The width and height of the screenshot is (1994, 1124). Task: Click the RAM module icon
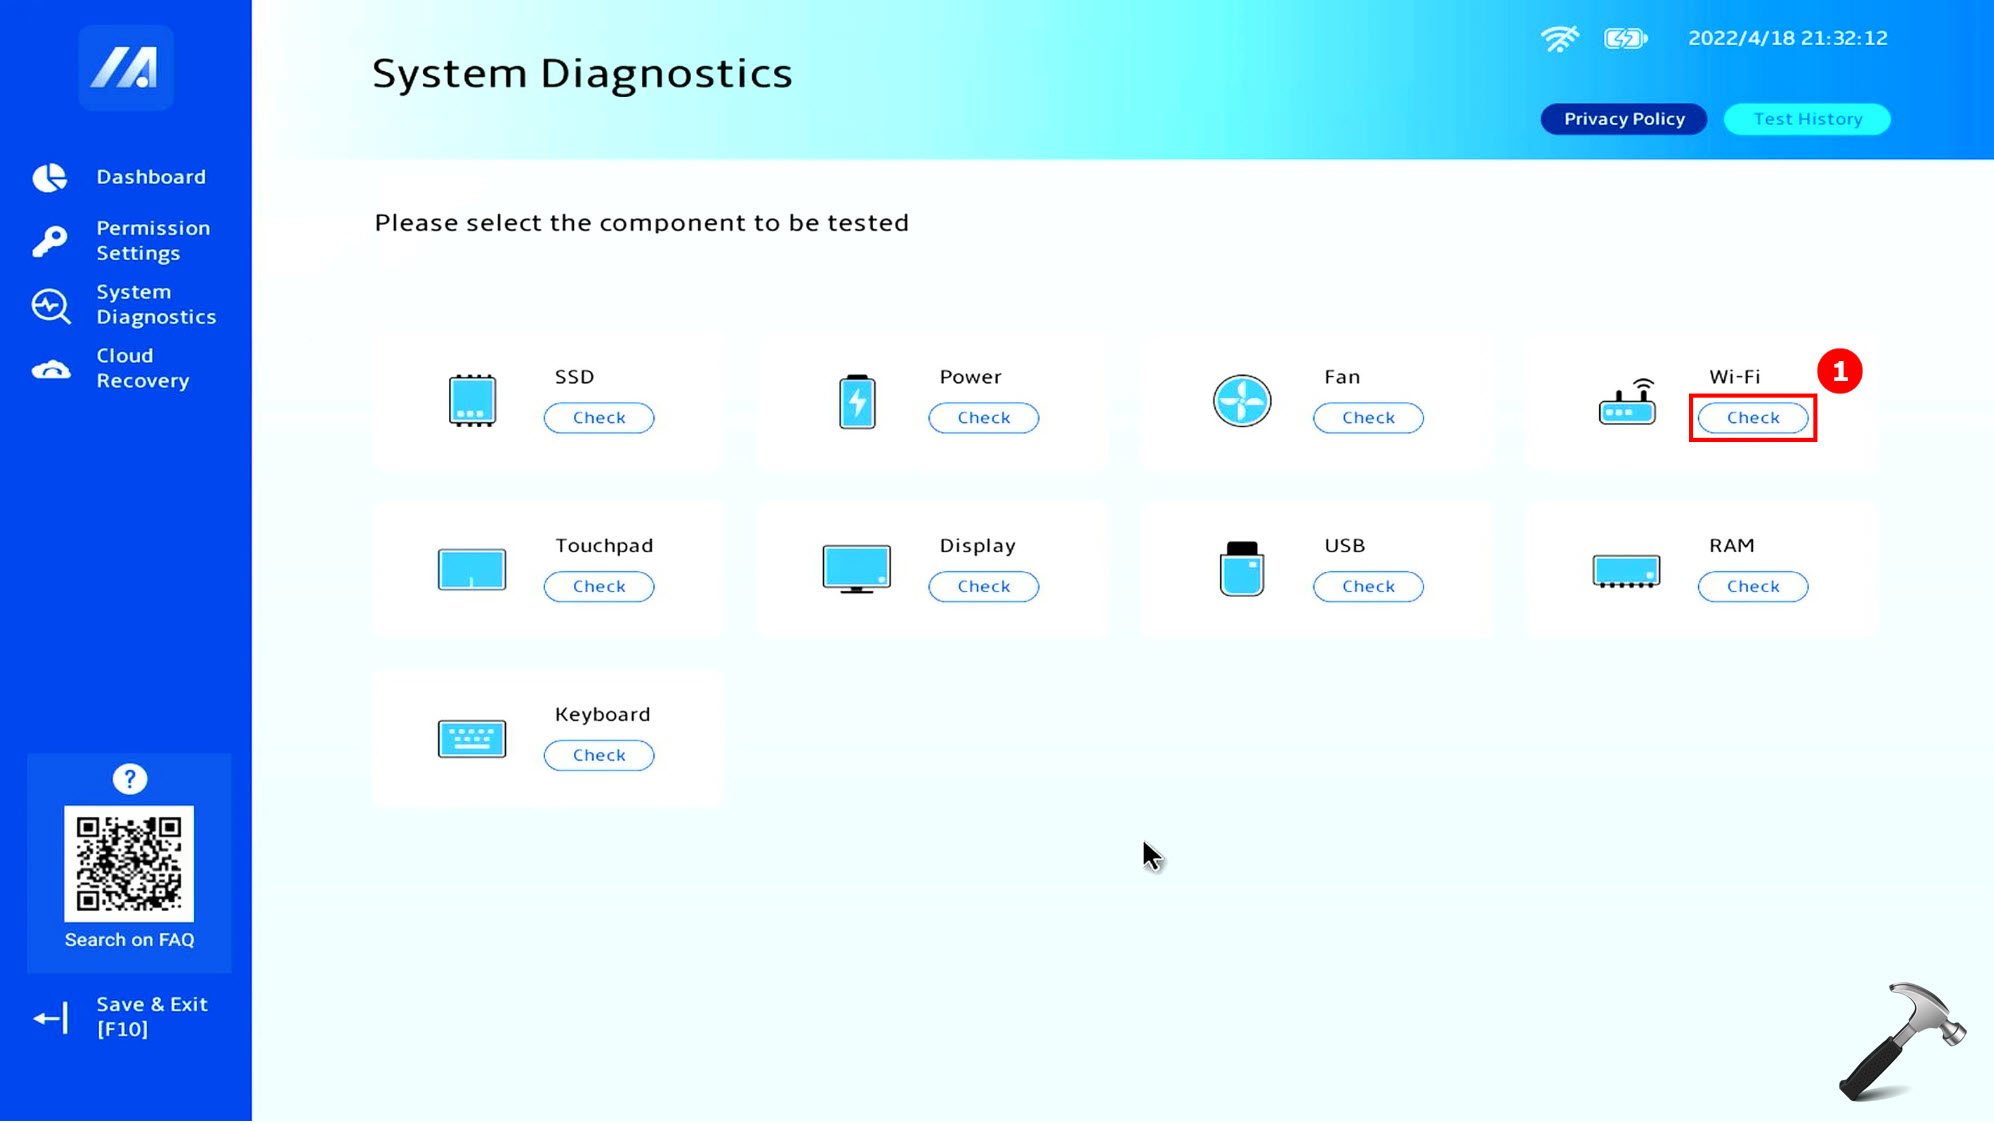1626,571
